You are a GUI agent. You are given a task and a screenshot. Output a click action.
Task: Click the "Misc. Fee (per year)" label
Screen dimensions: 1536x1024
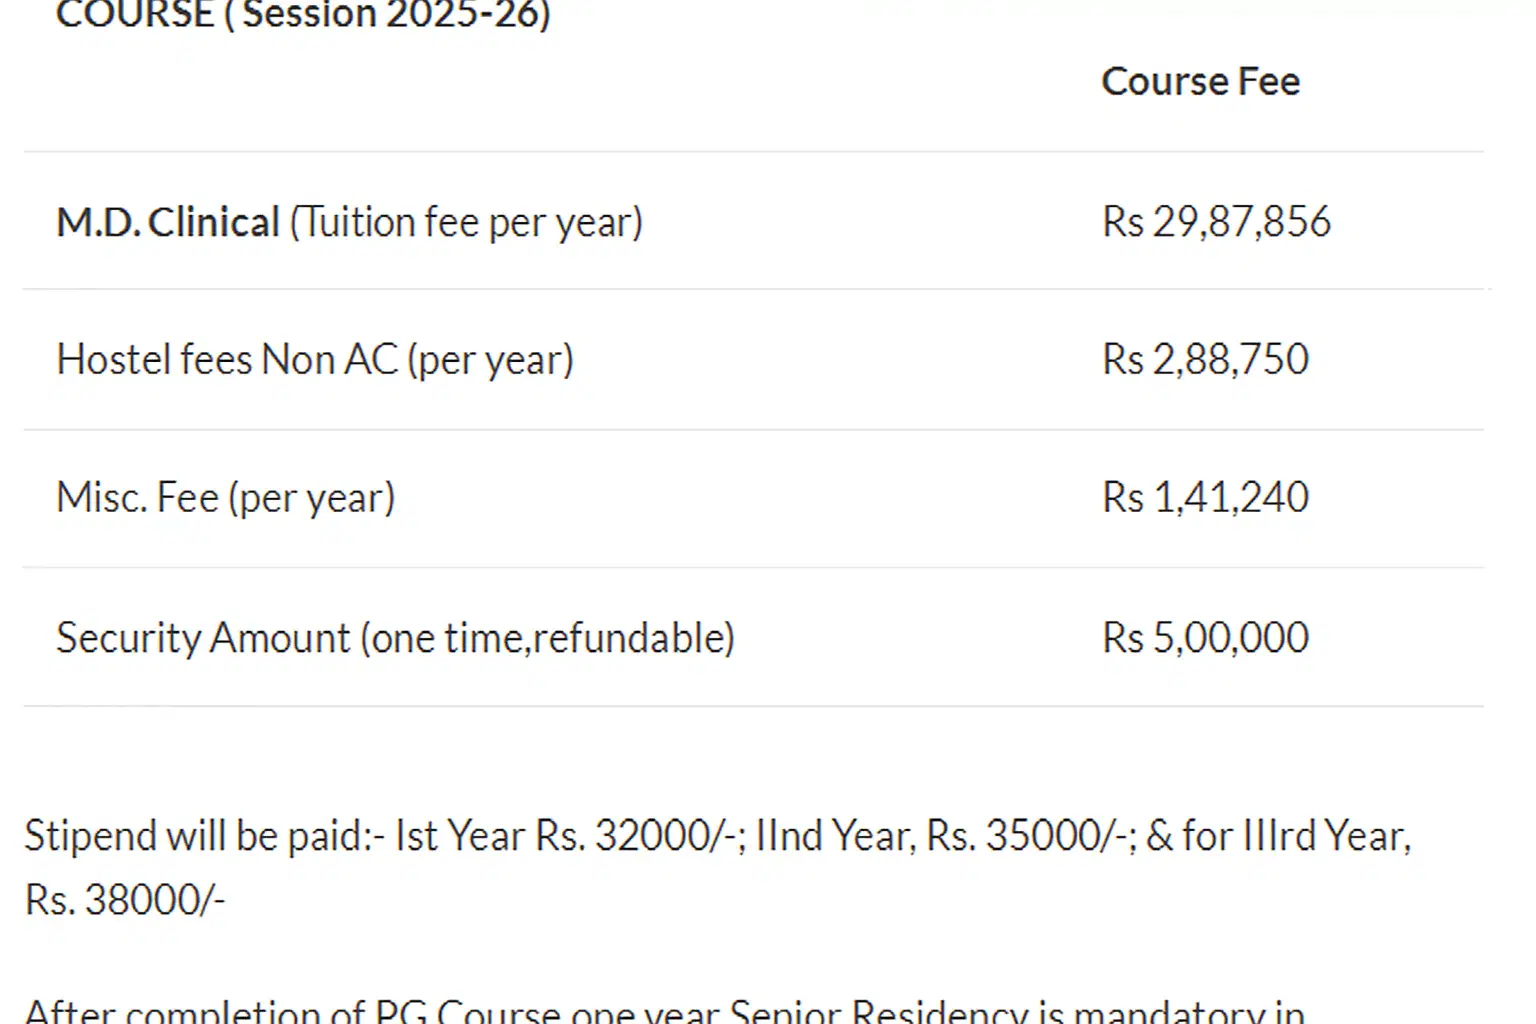[226, 498]
